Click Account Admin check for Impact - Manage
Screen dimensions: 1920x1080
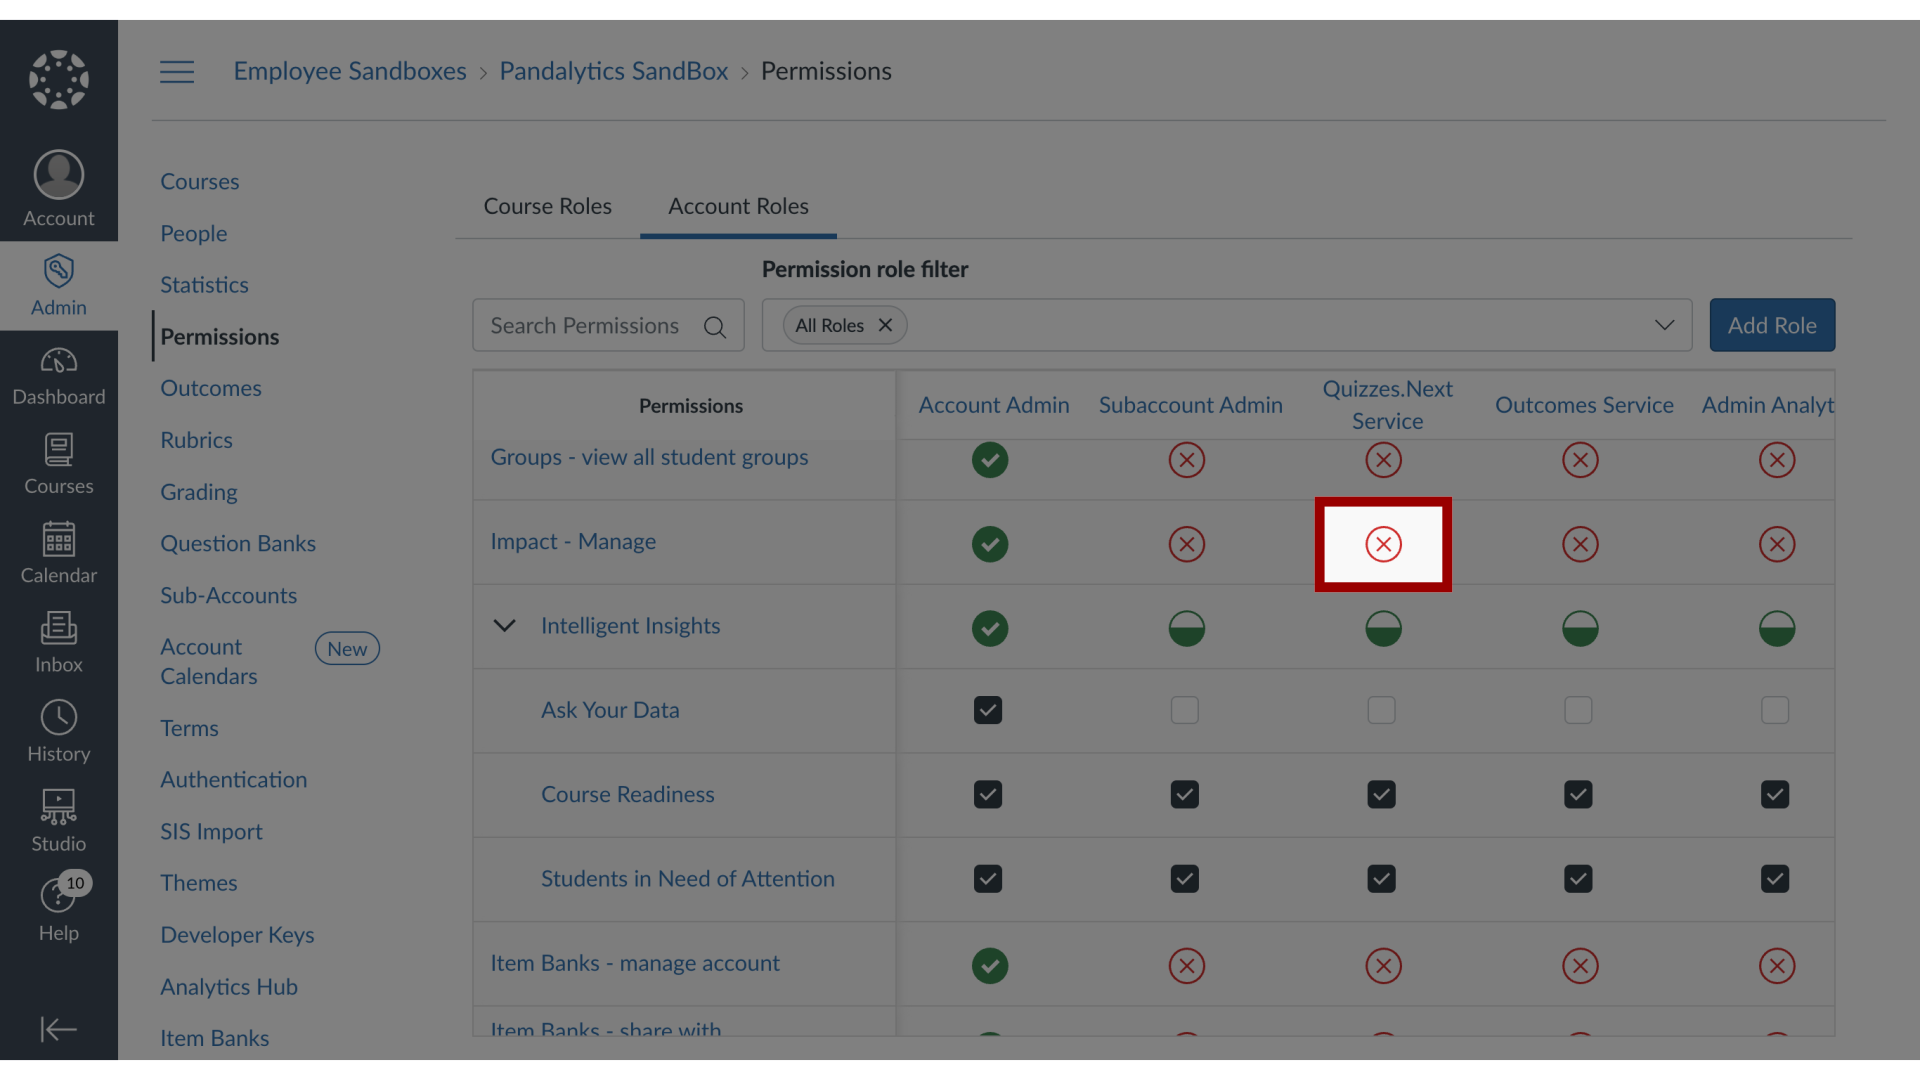(x=990, y=544)
